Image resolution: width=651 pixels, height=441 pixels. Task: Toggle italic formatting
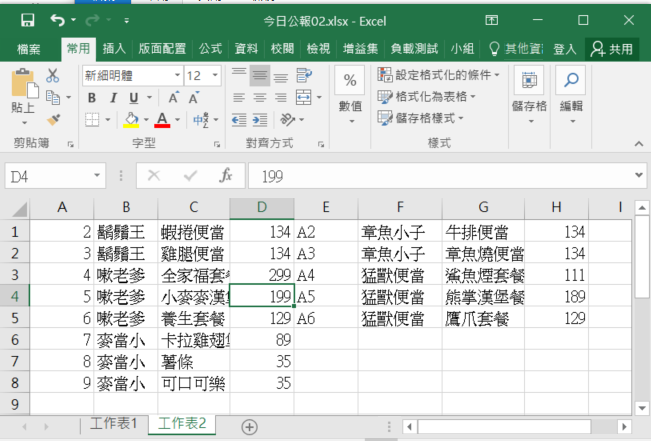(x=113, y=98)
